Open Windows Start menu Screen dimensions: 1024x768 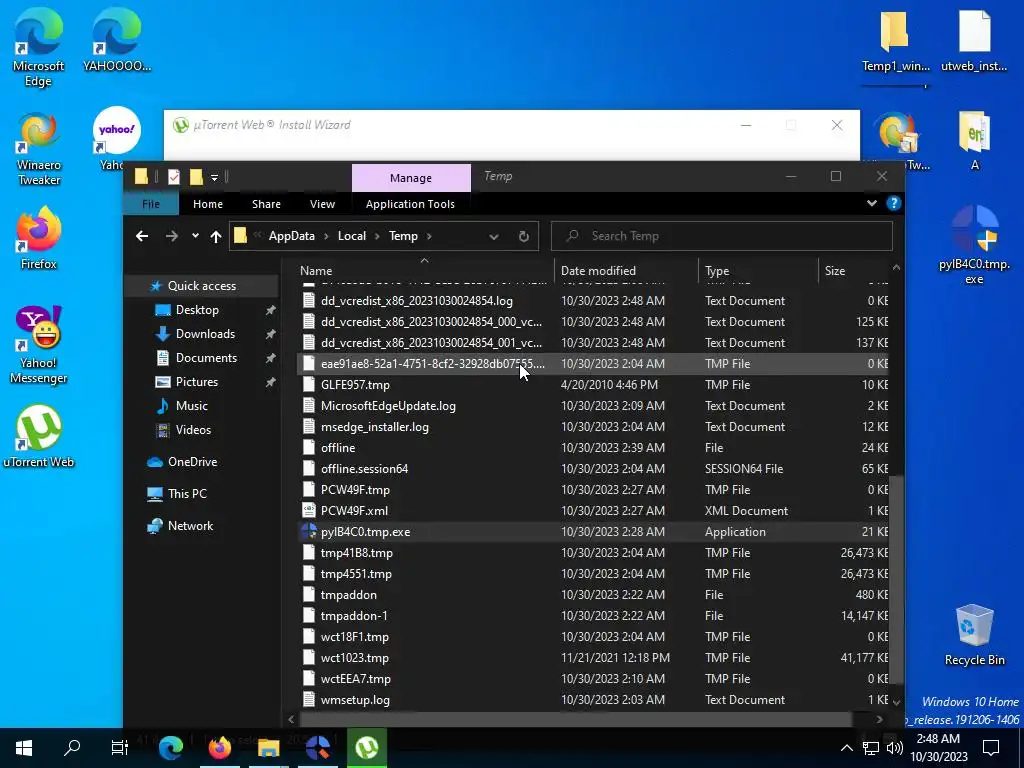(x=24, y=748)
